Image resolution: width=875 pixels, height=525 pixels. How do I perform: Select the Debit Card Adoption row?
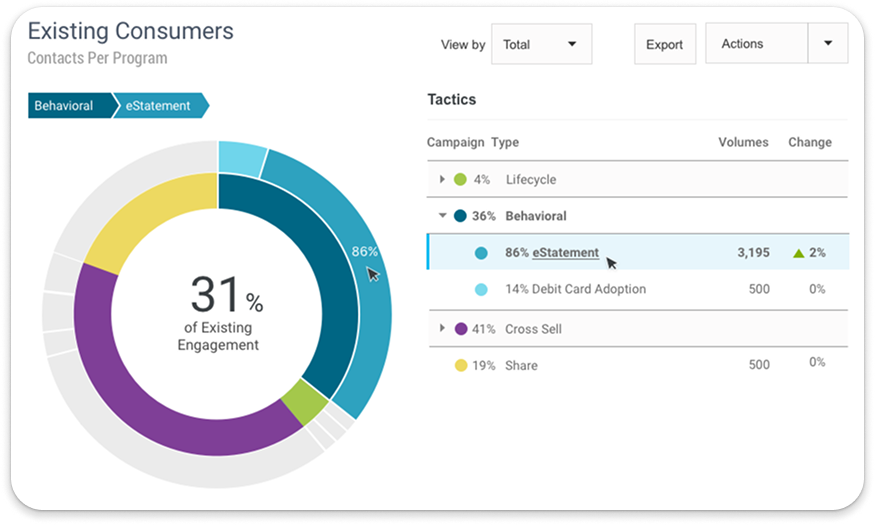click(x=638, y=289)
